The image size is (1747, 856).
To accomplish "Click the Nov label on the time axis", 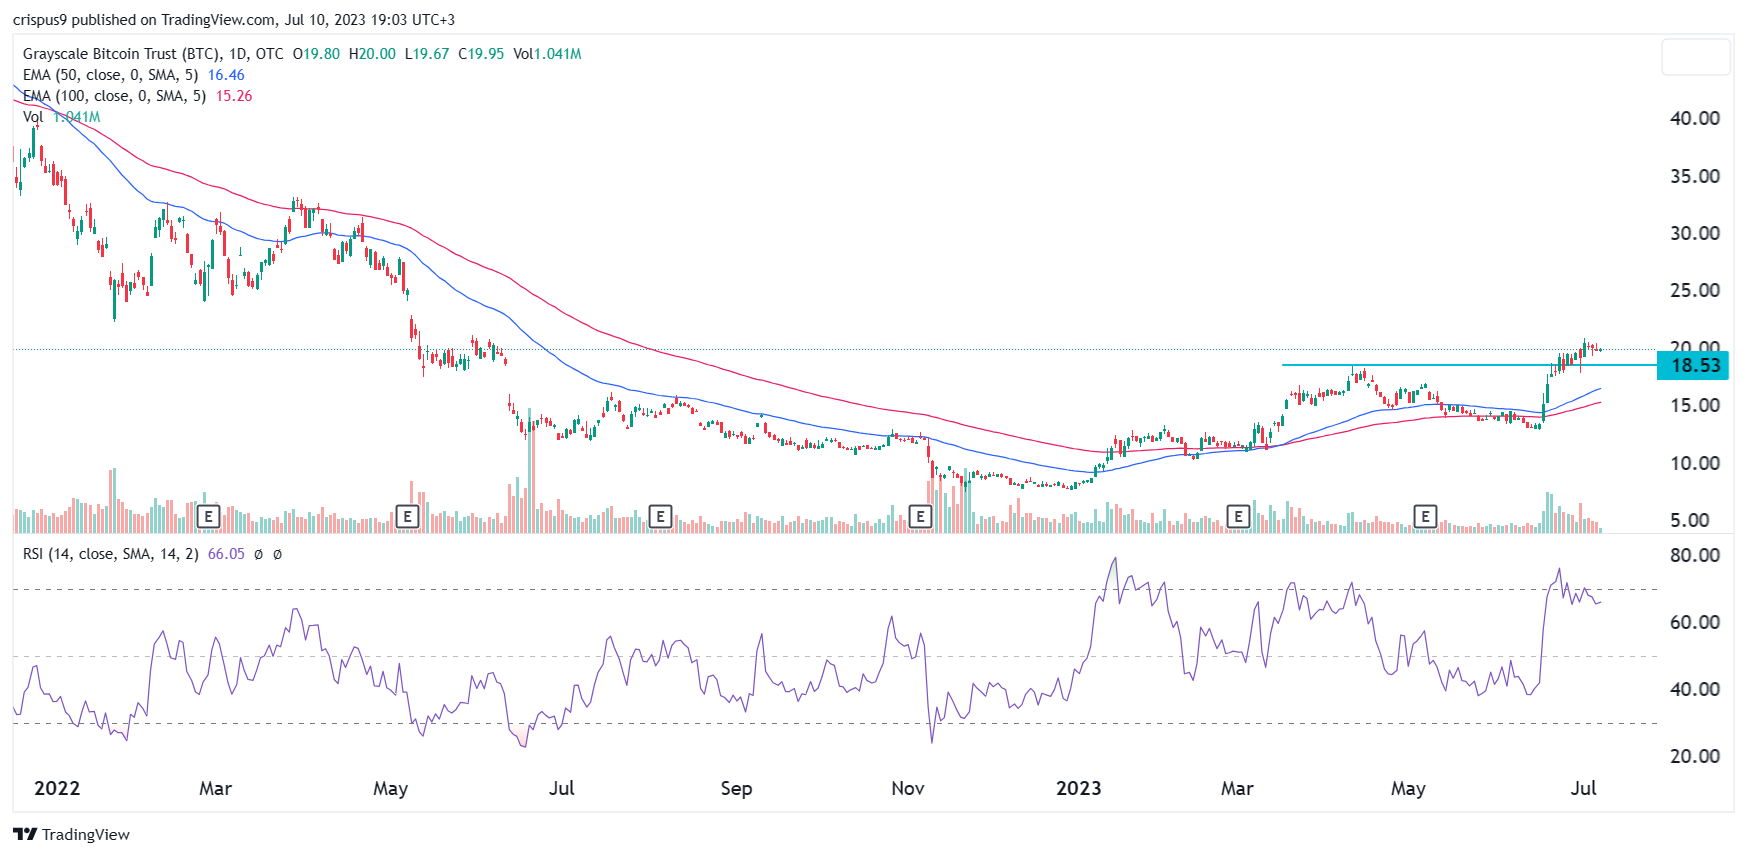I will [x=908, y=788].
